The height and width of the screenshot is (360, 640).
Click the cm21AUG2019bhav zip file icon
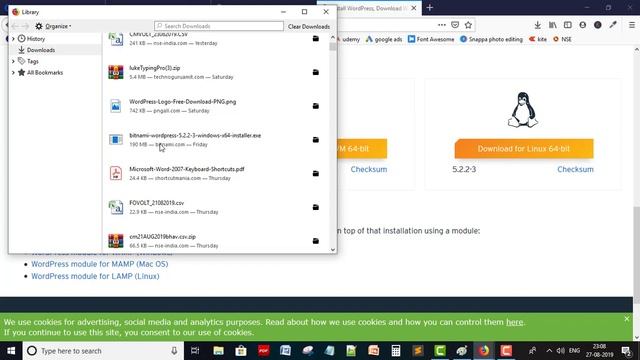[116, 241]
